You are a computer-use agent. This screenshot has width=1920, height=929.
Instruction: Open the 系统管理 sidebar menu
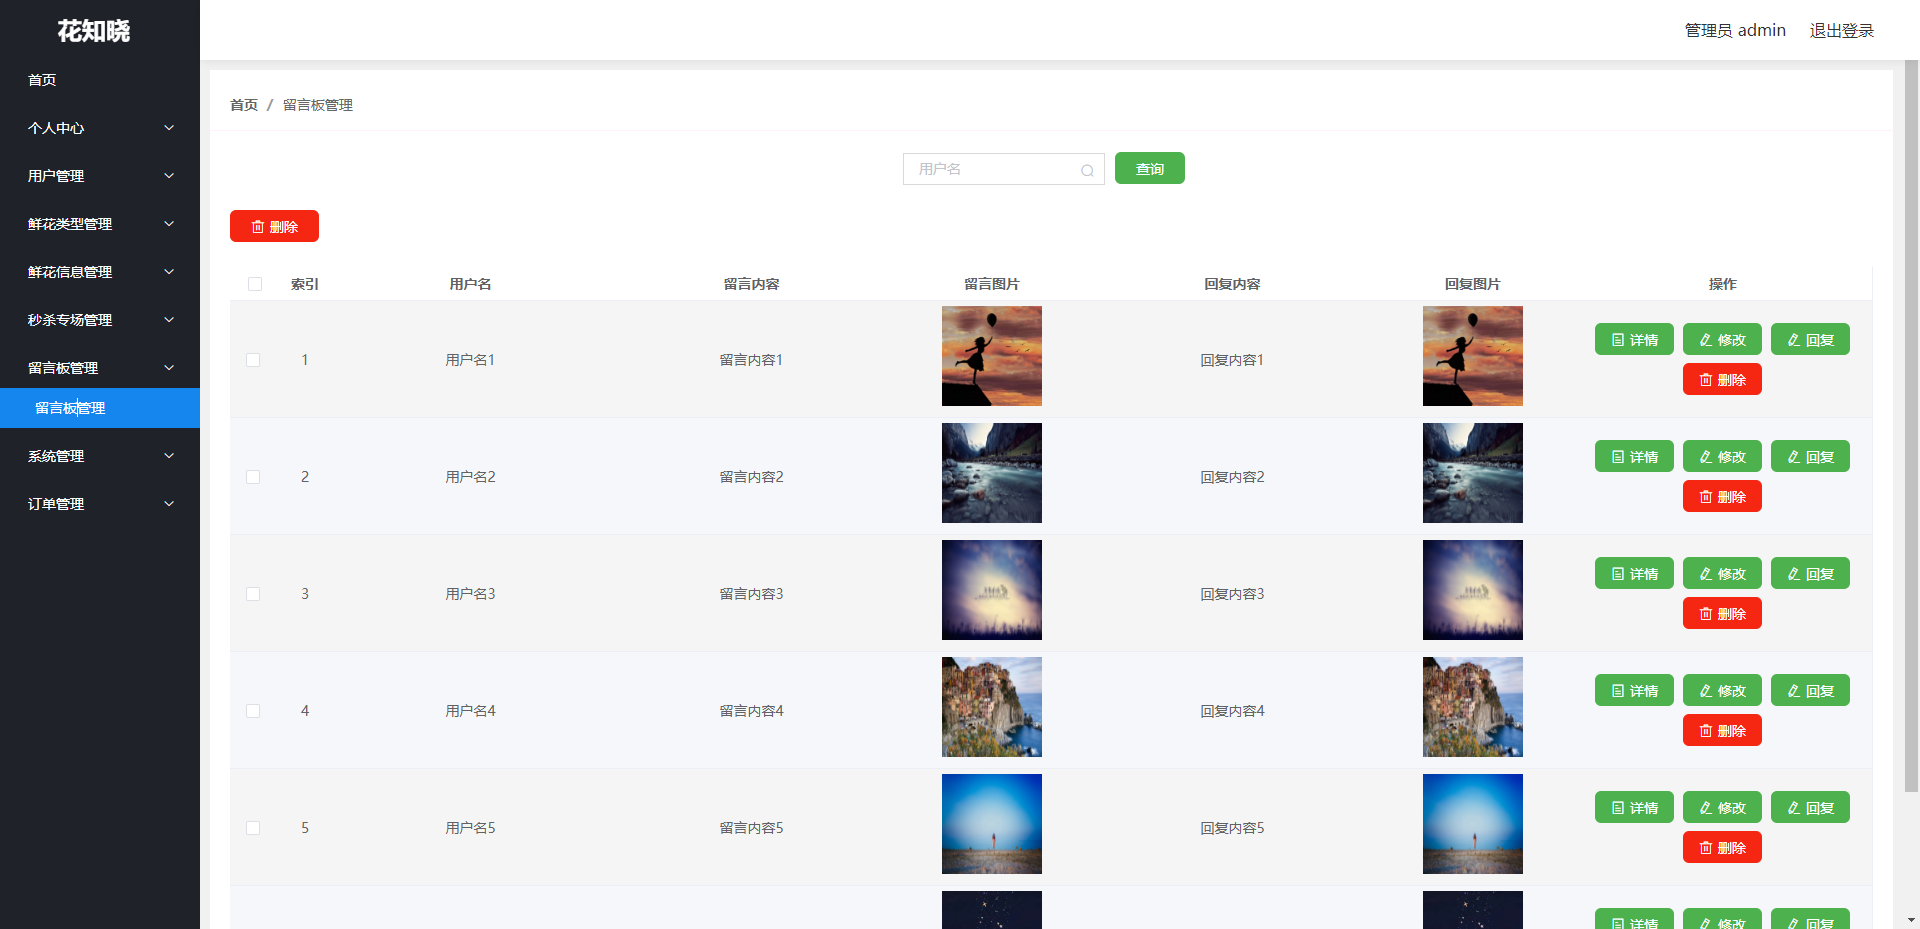[100, 456]
